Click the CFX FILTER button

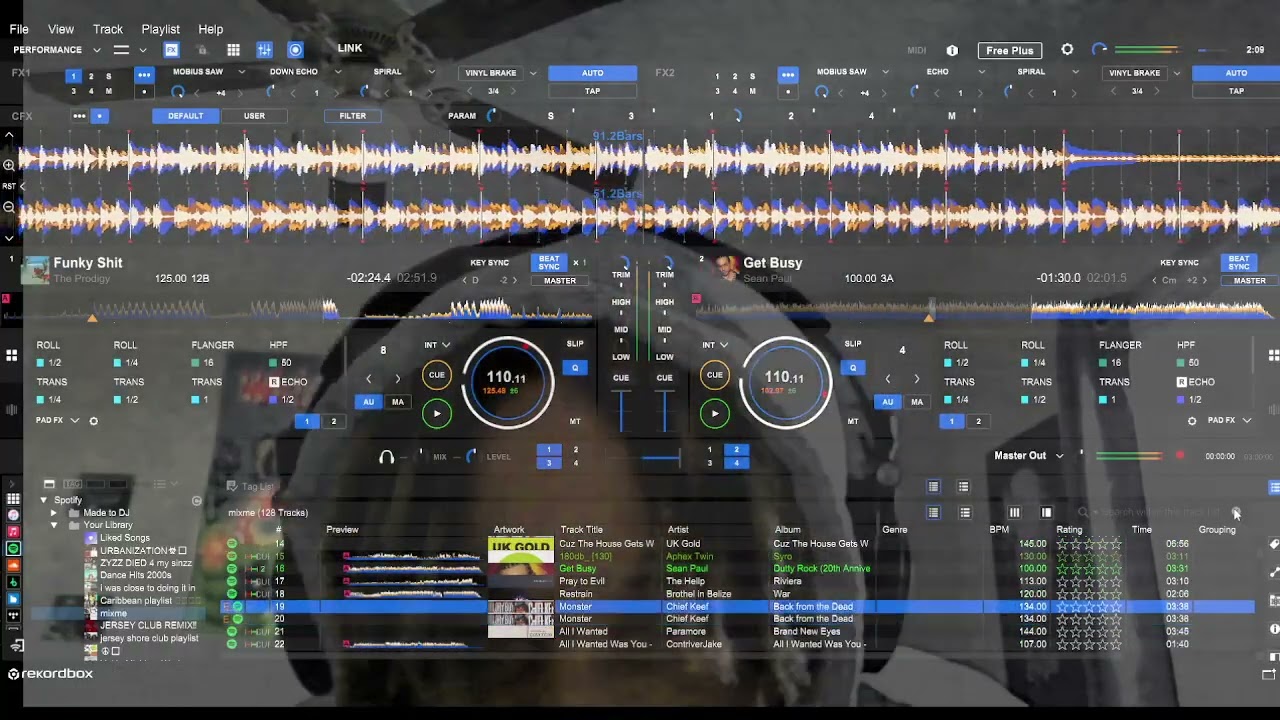point(352,116)
